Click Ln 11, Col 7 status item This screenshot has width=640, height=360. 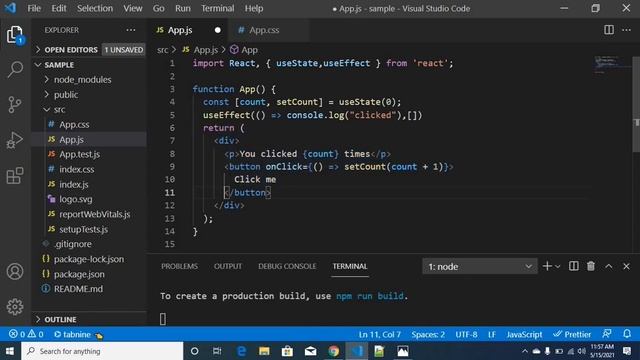point(380,334)
